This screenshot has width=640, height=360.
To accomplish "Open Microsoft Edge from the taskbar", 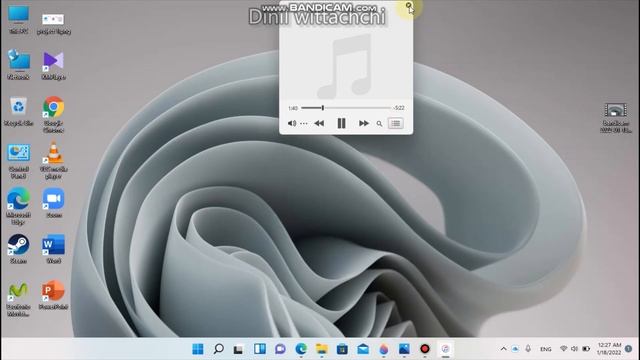I will [x=301, y=349].
